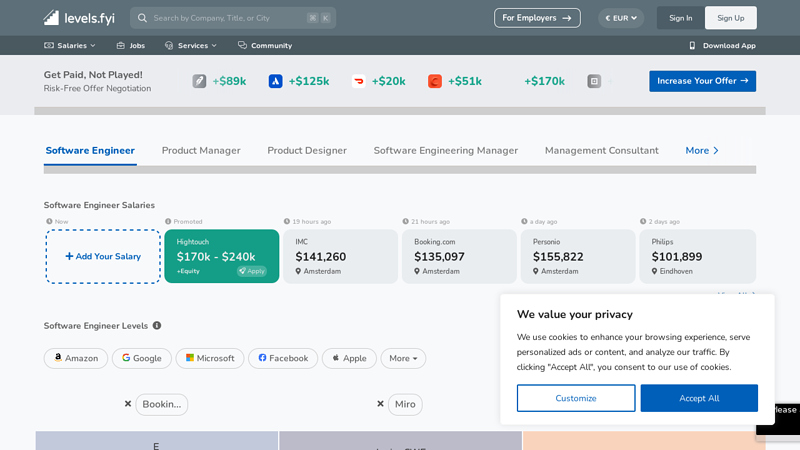This screenshot has width=800, height=450.
Task: Select the Amazon company chip
Action: tap(76, 358)
